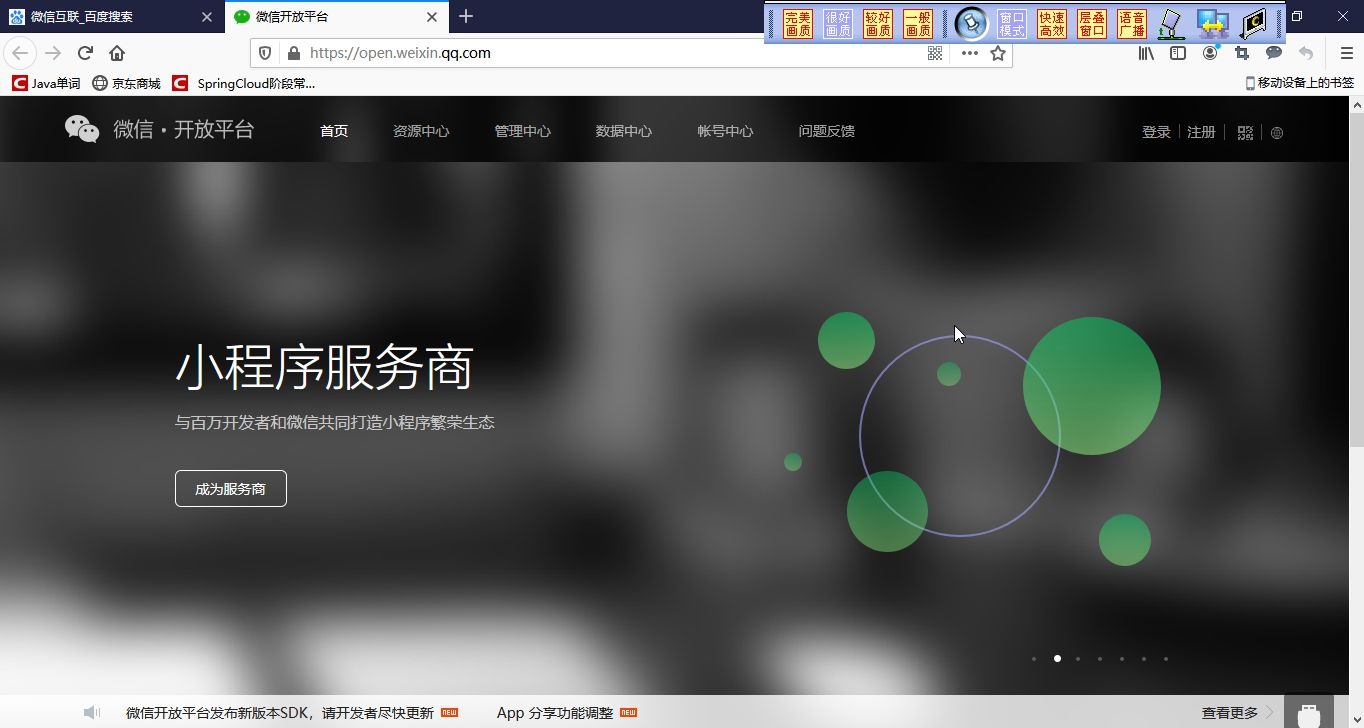
Task: Click the speaker announcement icon
Action: tap(92, 712)
